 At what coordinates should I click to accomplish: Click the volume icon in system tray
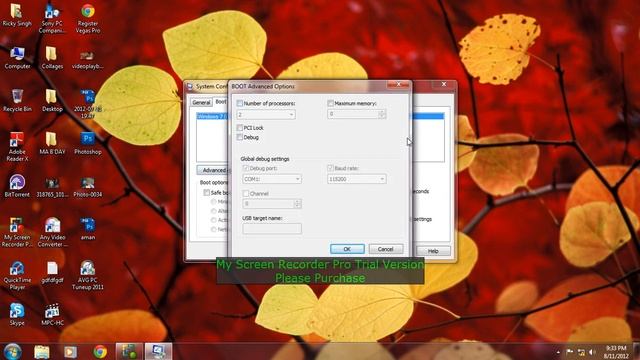tap(592, 352)
